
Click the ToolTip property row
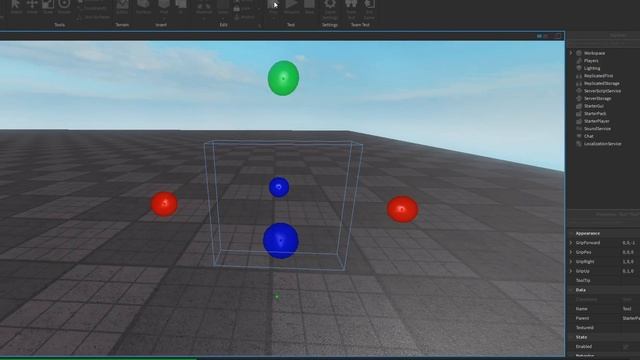tap(604, 280)
